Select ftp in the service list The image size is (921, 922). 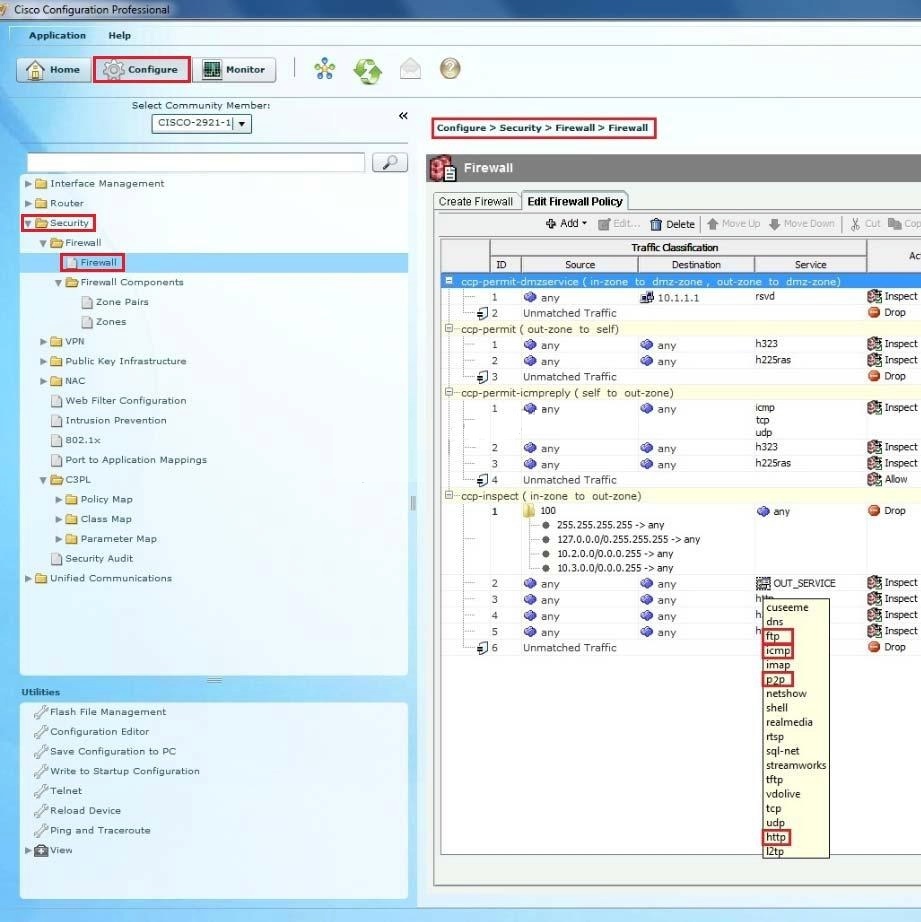pos(777,636)
